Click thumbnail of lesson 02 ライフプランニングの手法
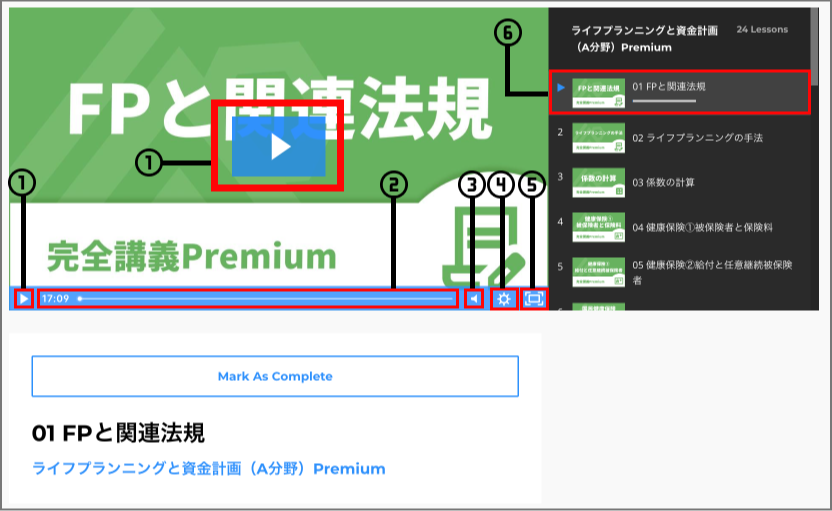This screenshot has height=511, width=832. [x=599, y=138]
